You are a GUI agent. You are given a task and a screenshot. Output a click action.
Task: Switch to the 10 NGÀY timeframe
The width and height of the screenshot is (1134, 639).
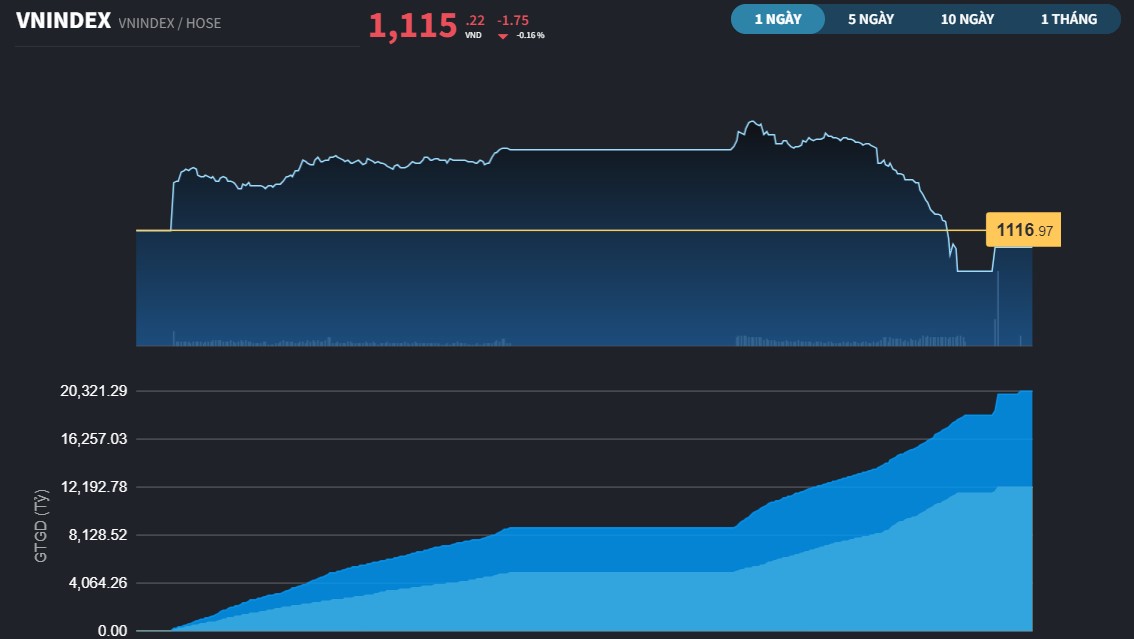967,20
